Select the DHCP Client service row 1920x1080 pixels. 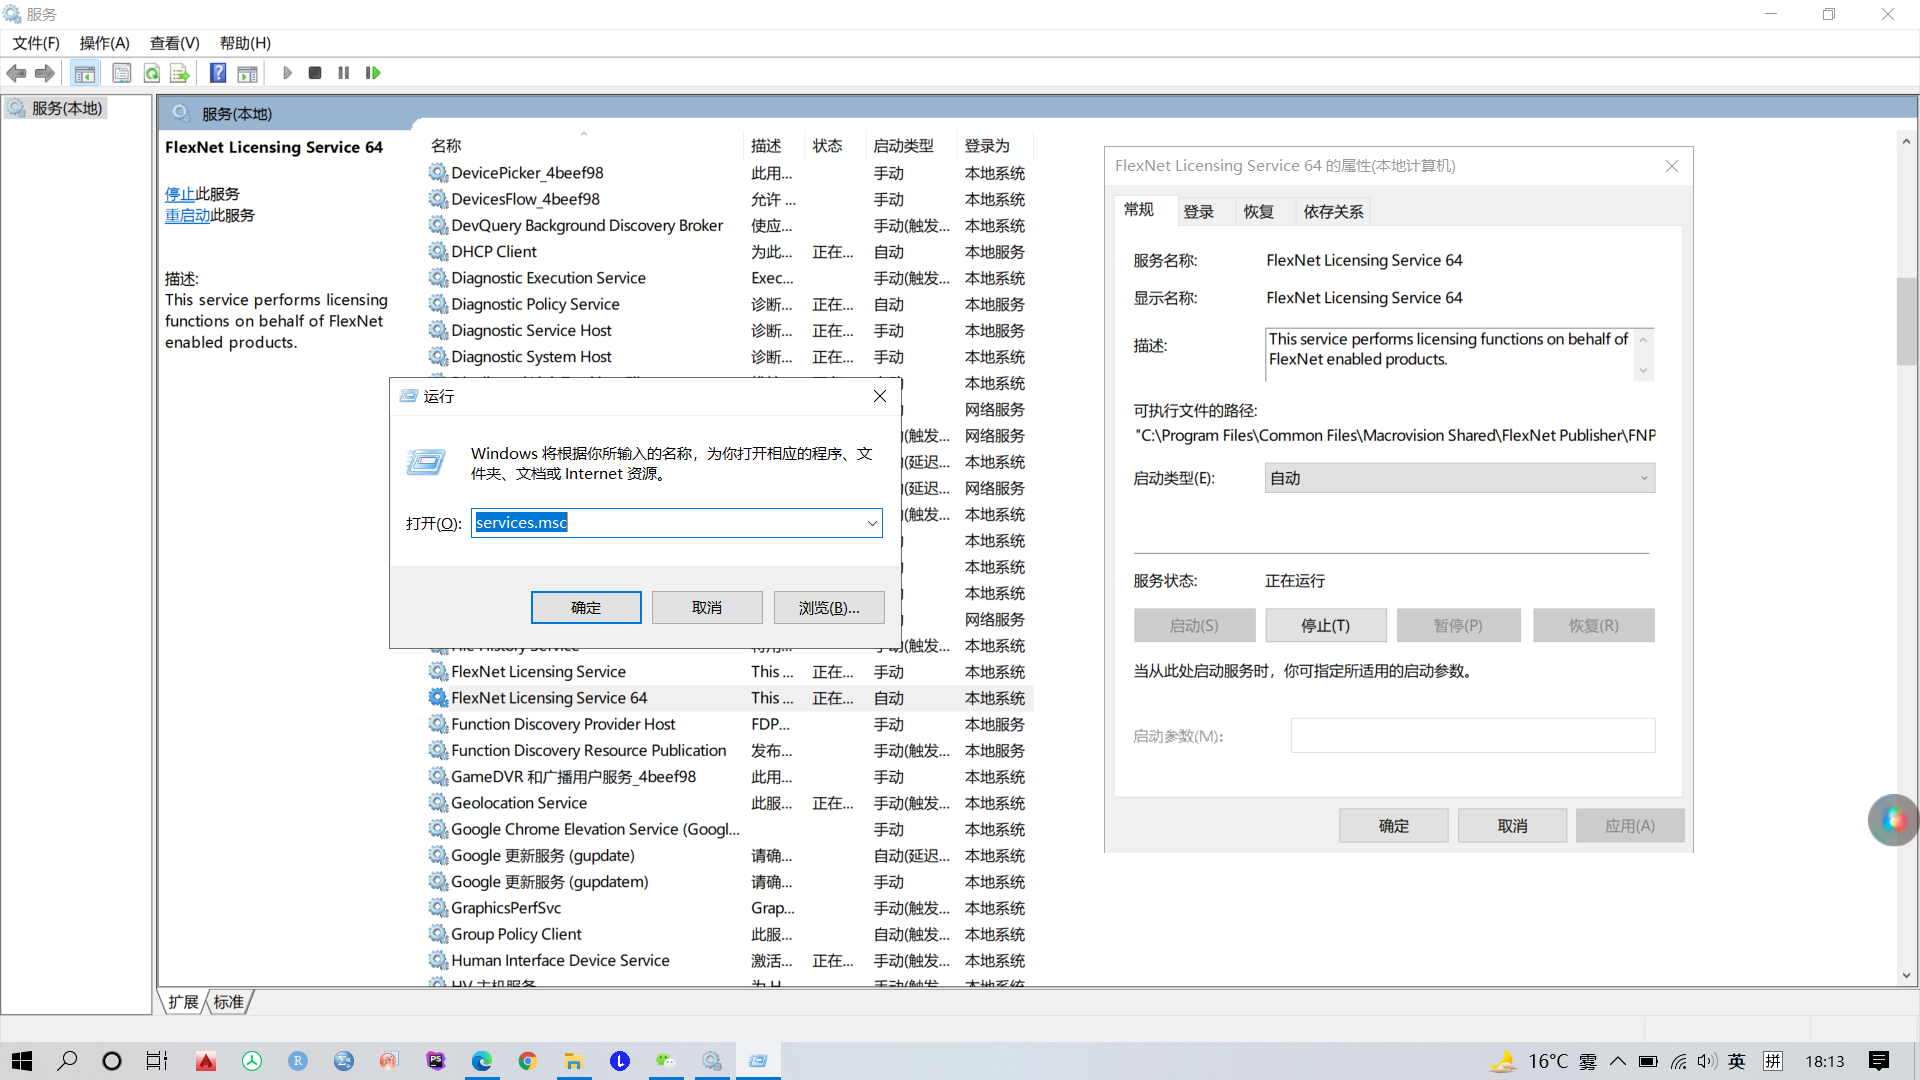[x=728, y=252]
